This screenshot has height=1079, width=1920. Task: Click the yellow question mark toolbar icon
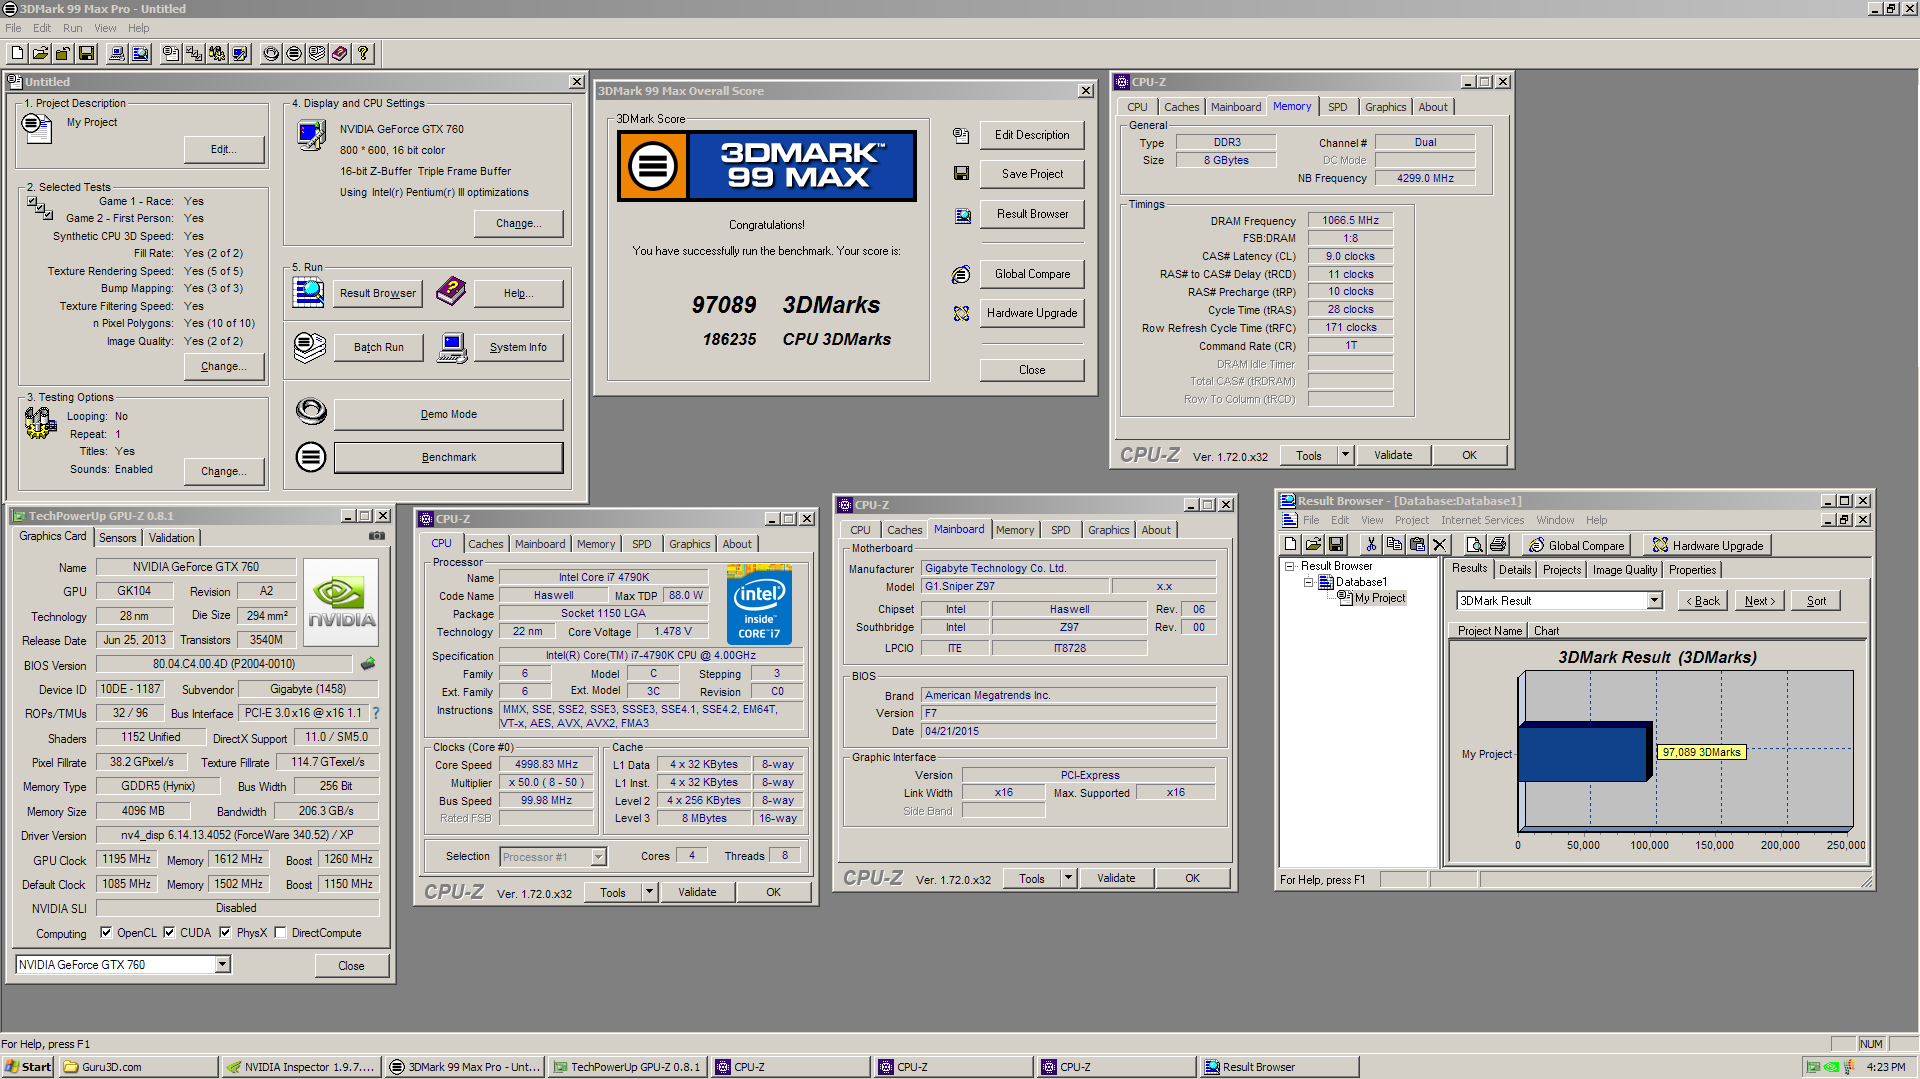363,54
